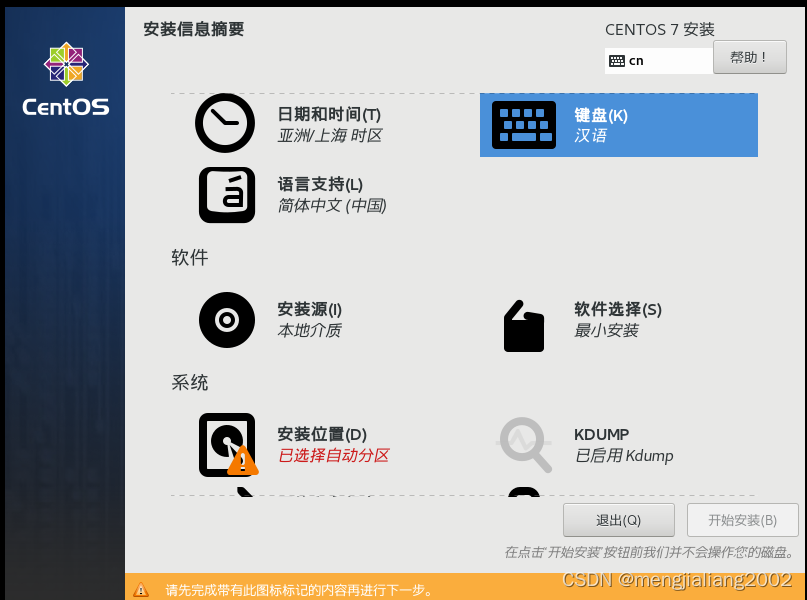This screenshot has height=600, width=807.
Task: Click the Installation Destination disk icon
Action: 228,445
